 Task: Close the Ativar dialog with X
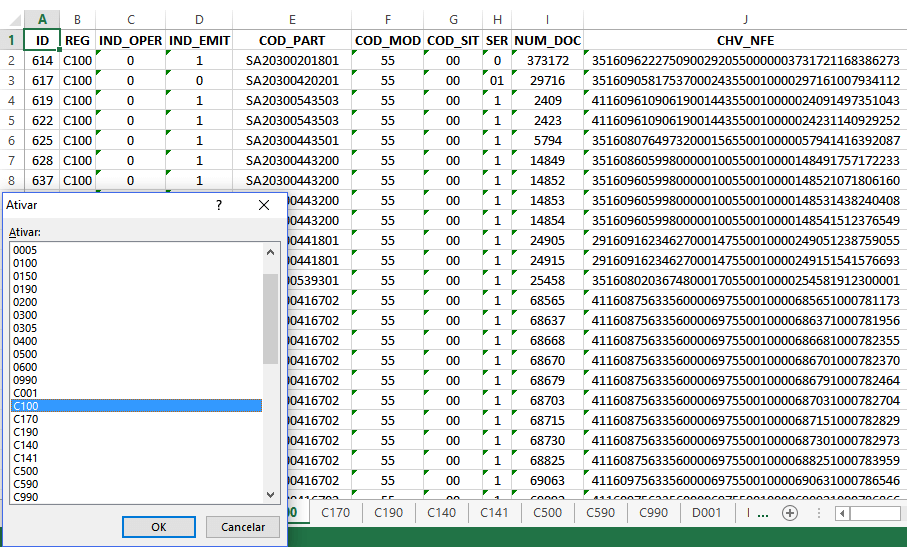[264, 205]
